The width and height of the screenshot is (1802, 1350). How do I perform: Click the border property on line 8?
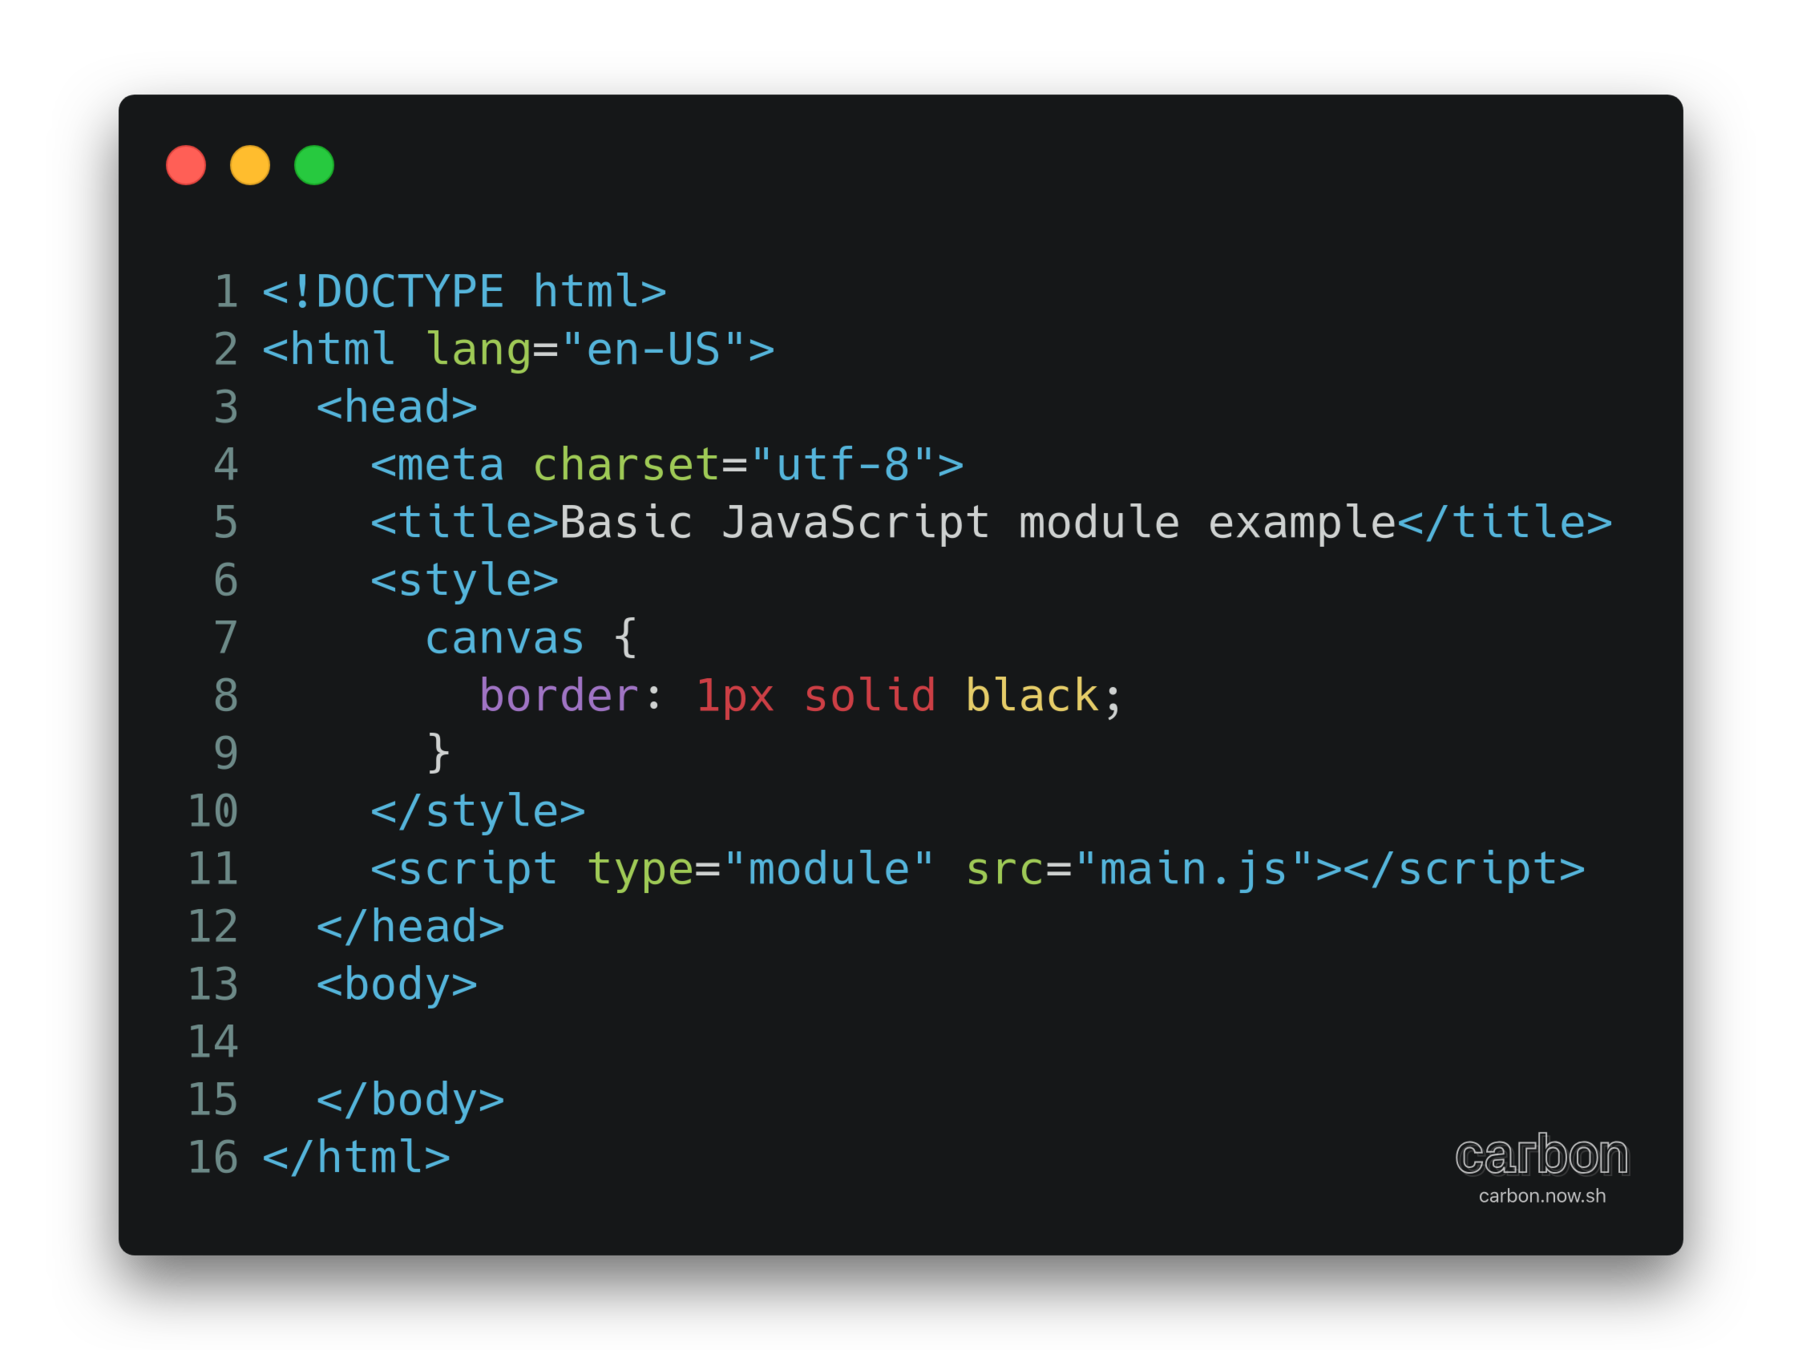click(x=559, y=696)
